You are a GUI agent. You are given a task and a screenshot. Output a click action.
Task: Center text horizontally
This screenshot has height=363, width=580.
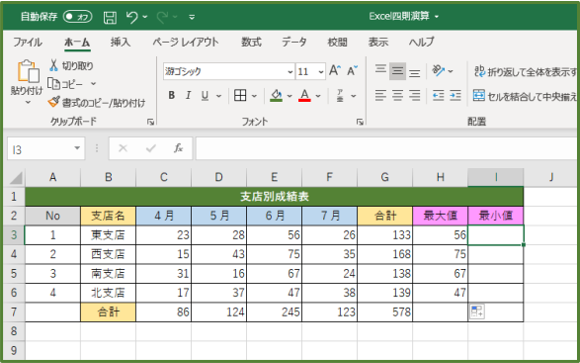point(397,95)
